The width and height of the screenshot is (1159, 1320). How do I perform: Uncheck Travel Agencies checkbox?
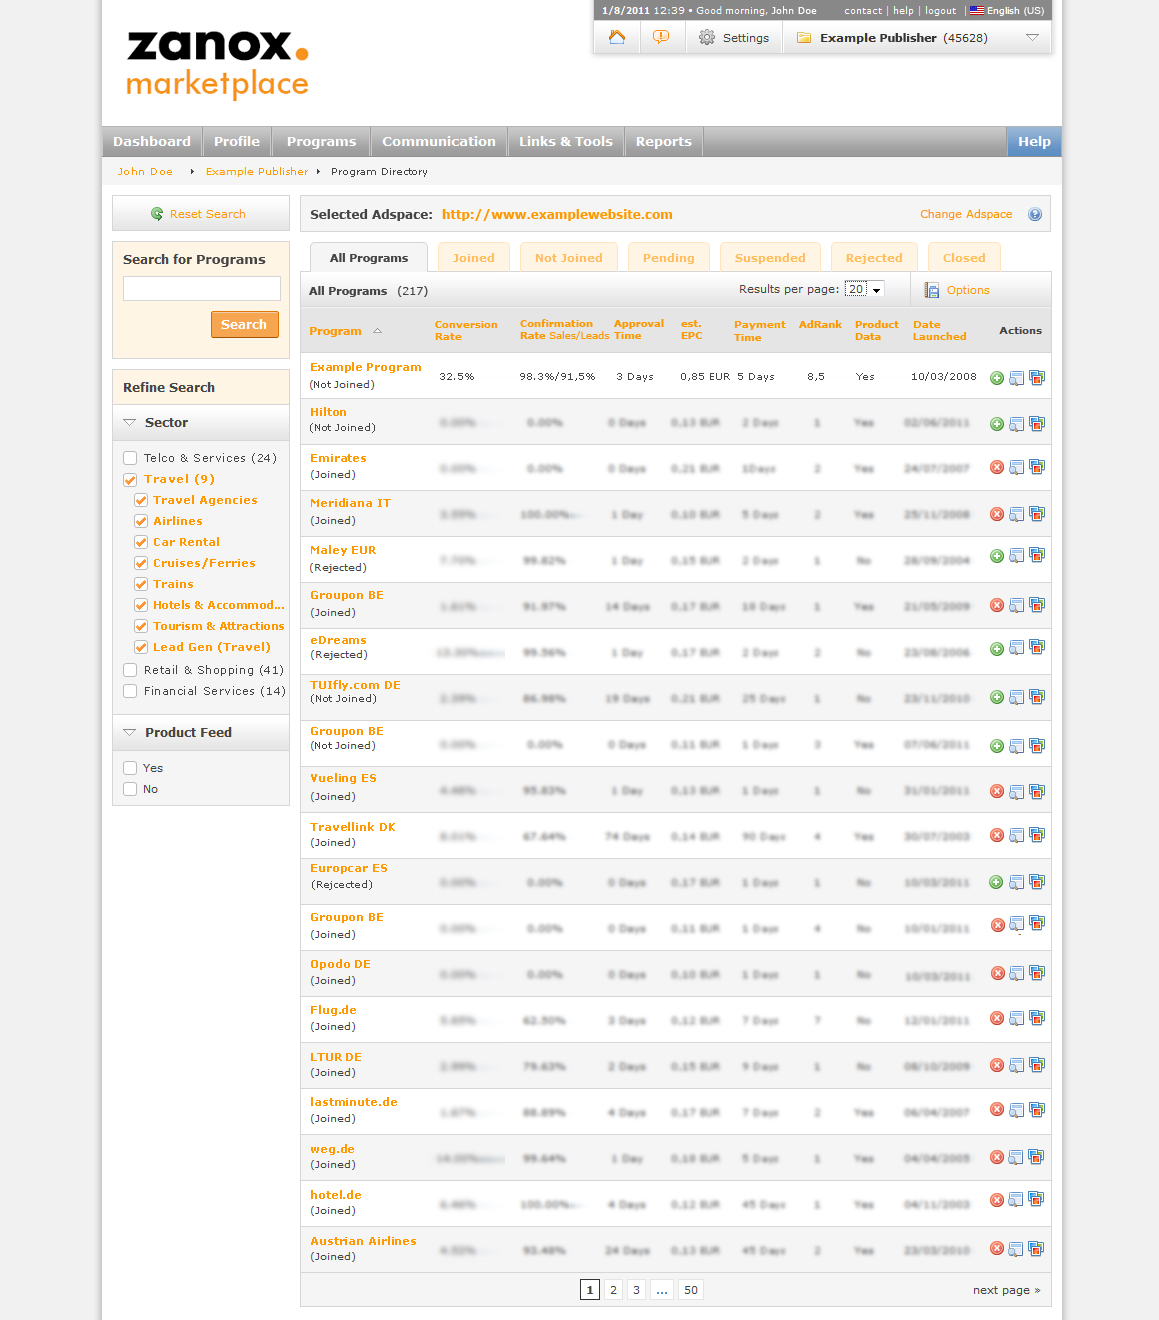(x=141, y=500)
